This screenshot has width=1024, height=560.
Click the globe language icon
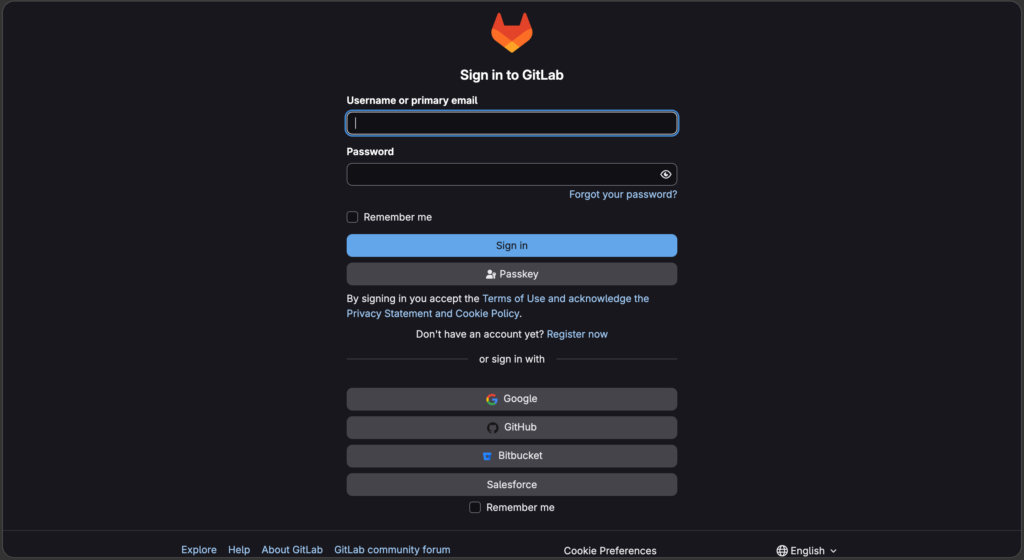[782, 551]
